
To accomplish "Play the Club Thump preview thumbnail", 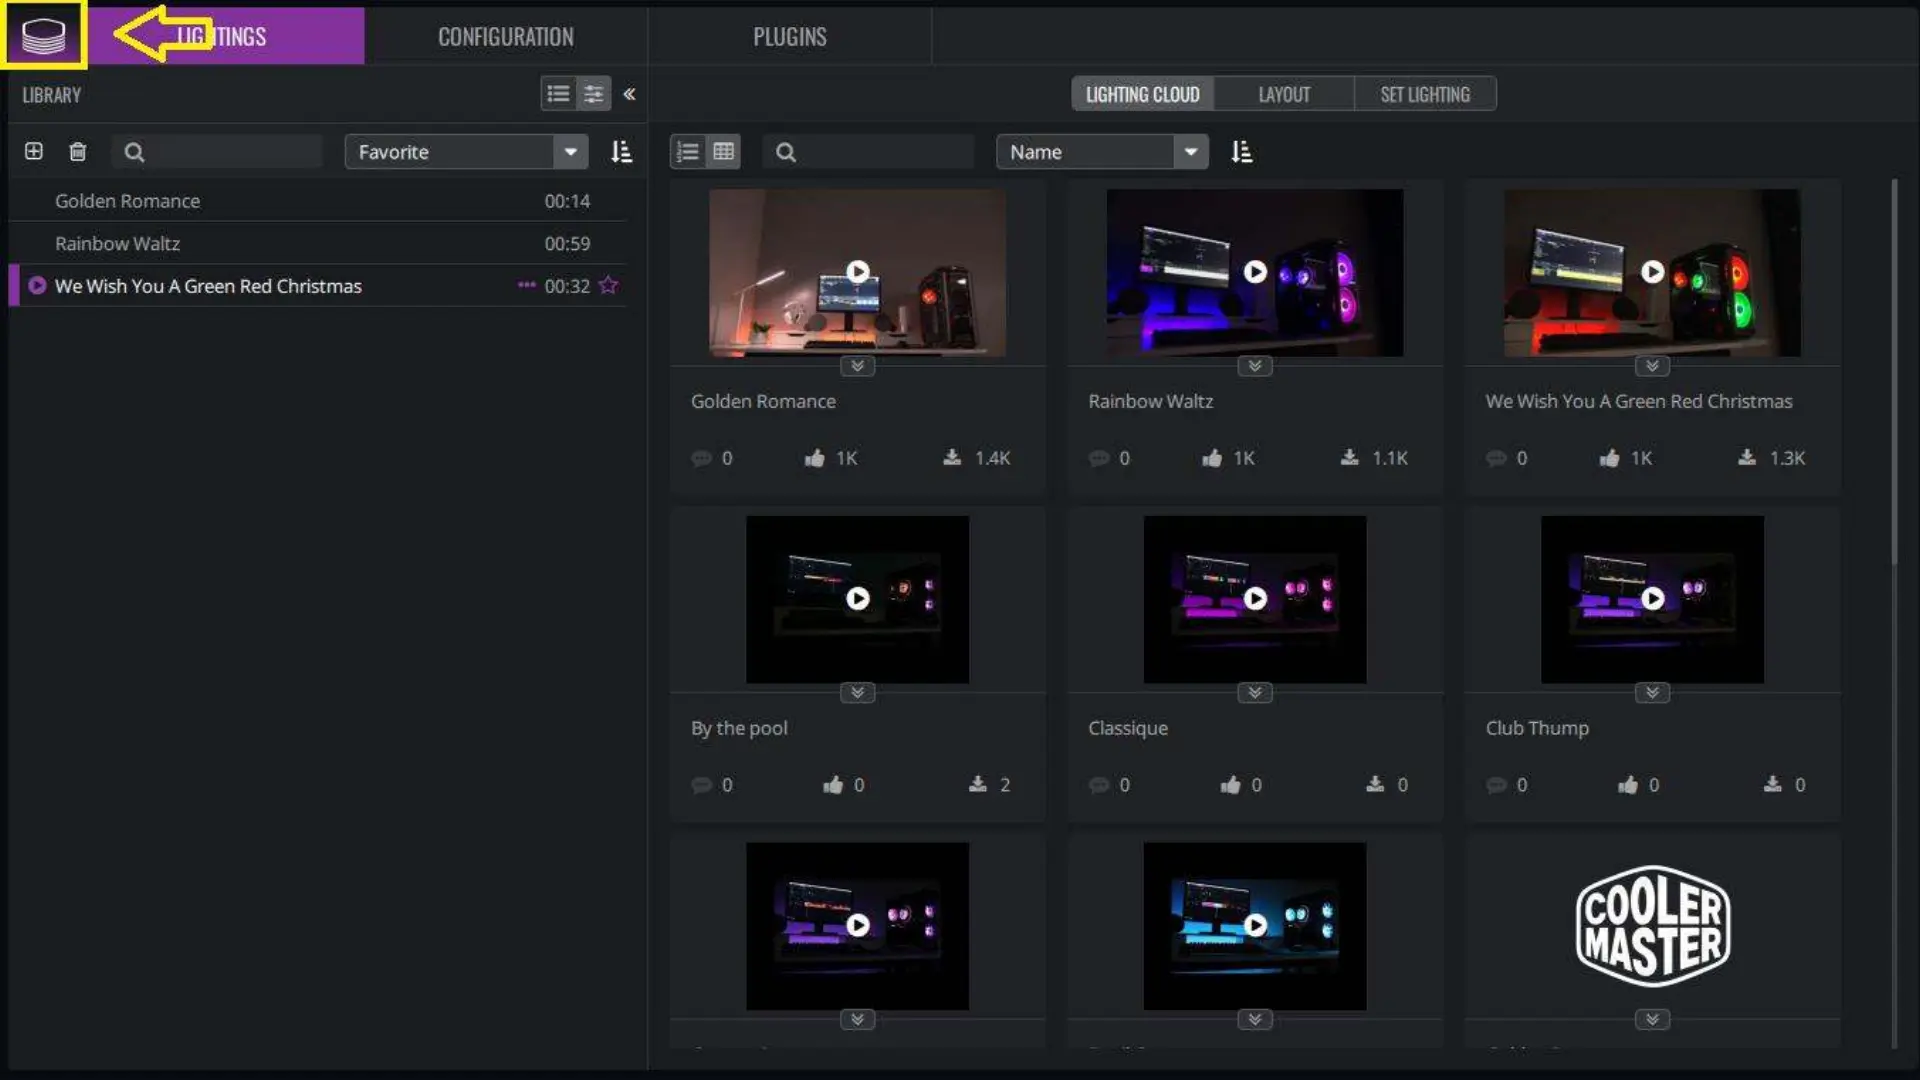I will [1652, 598].
